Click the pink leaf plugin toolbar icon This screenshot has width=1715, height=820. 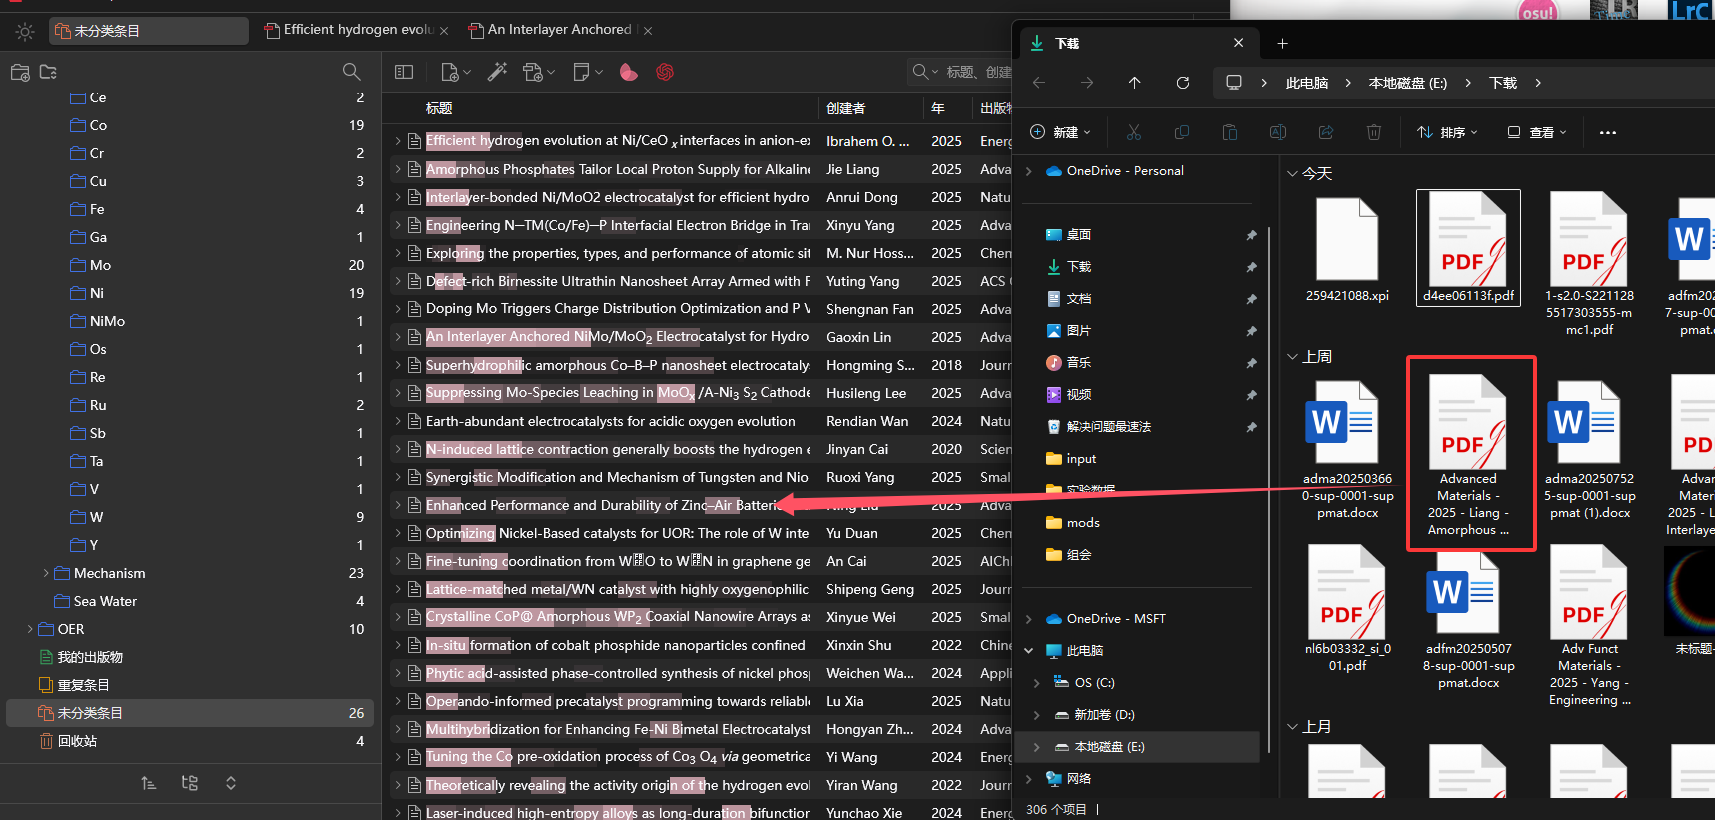[x=629, y=72]
